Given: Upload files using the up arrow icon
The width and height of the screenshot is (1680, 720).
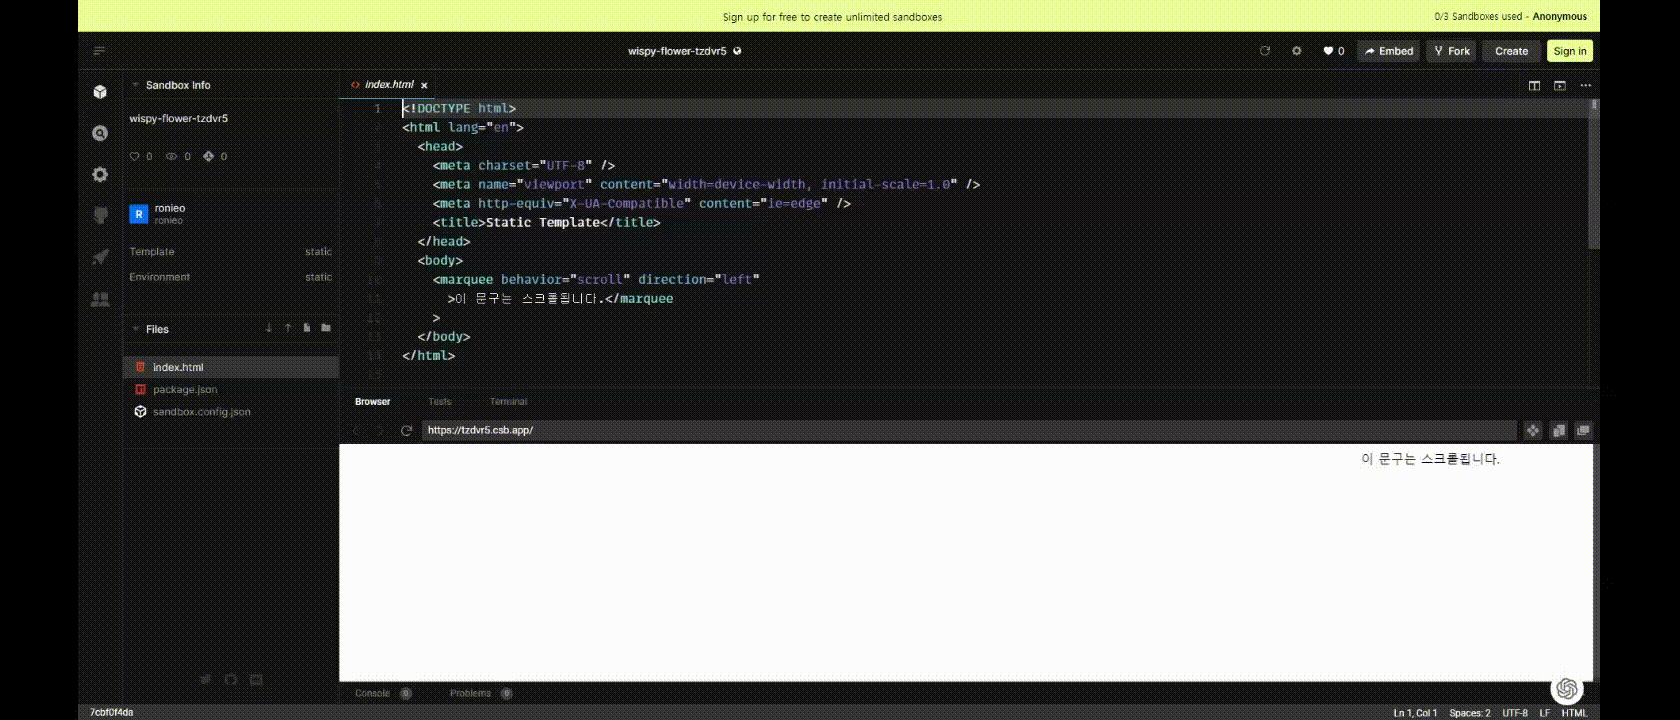Looking at the screenshot, I should tap(288, 328).
